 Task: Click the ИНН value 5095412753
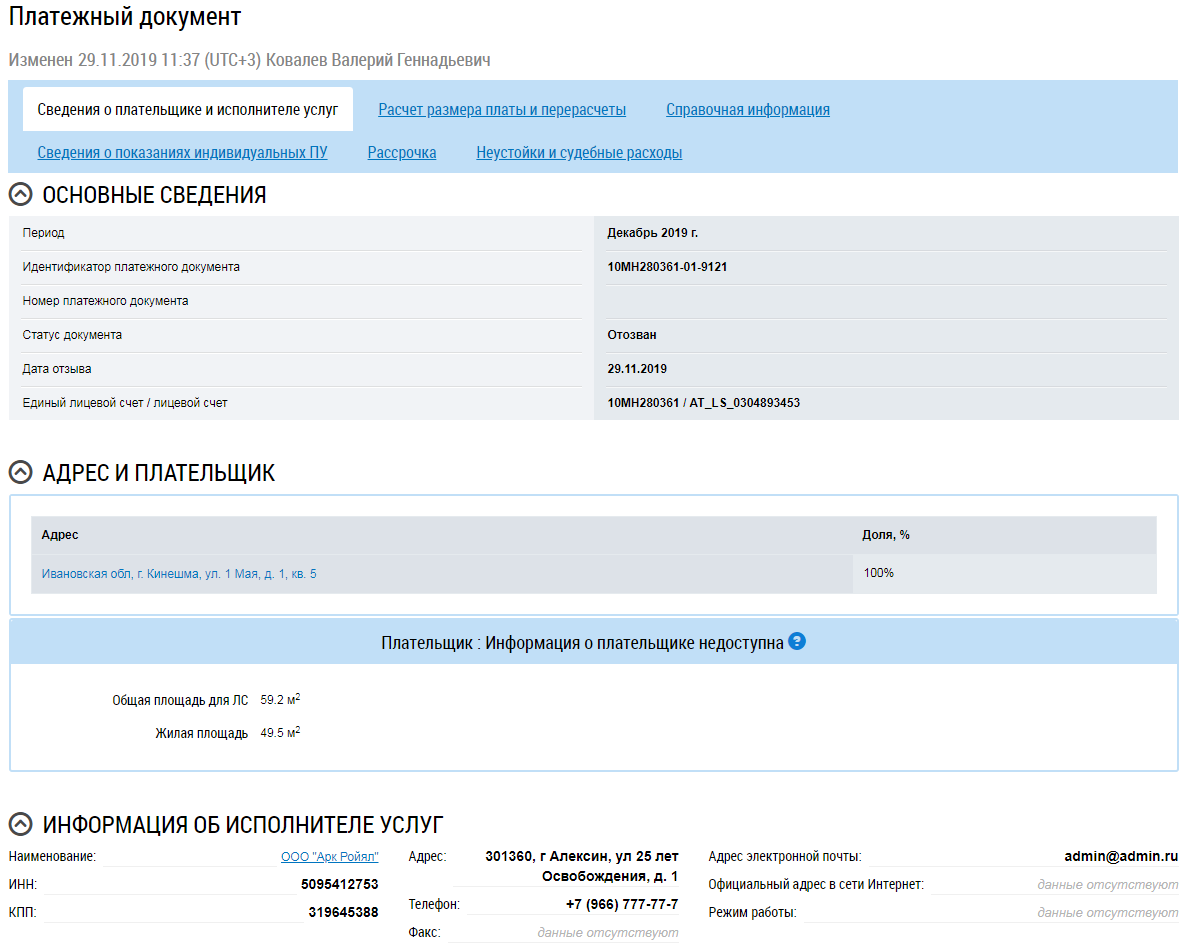click(x=339, y=885)
